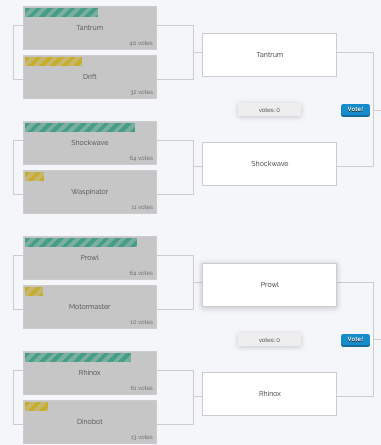Select the Shockwave semifinal entry box
381x445 pixels.
(269, 164)
